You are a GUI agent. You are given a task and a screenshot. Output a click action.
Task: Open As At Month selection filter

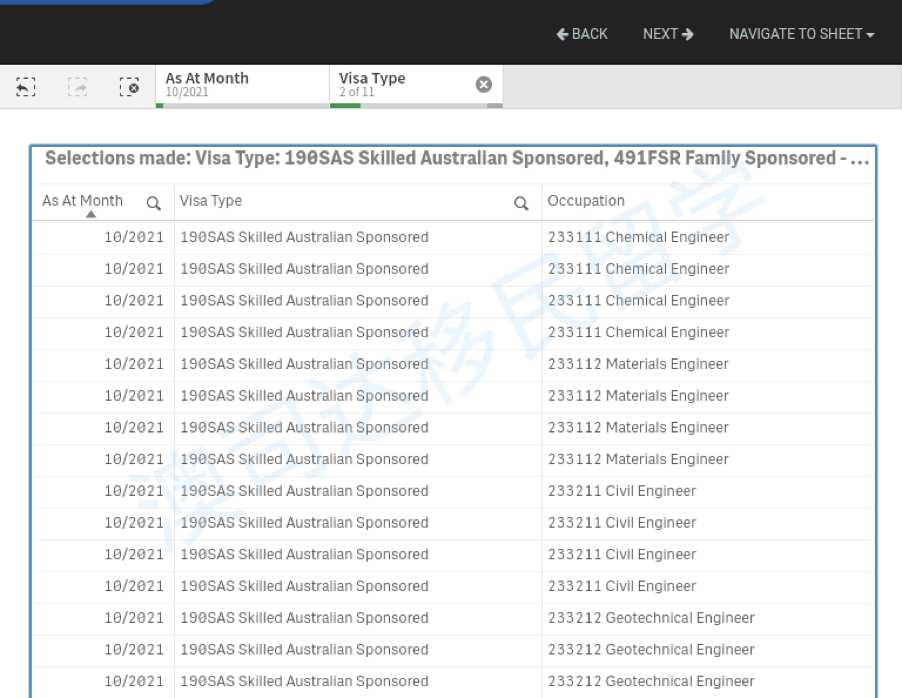240,84
